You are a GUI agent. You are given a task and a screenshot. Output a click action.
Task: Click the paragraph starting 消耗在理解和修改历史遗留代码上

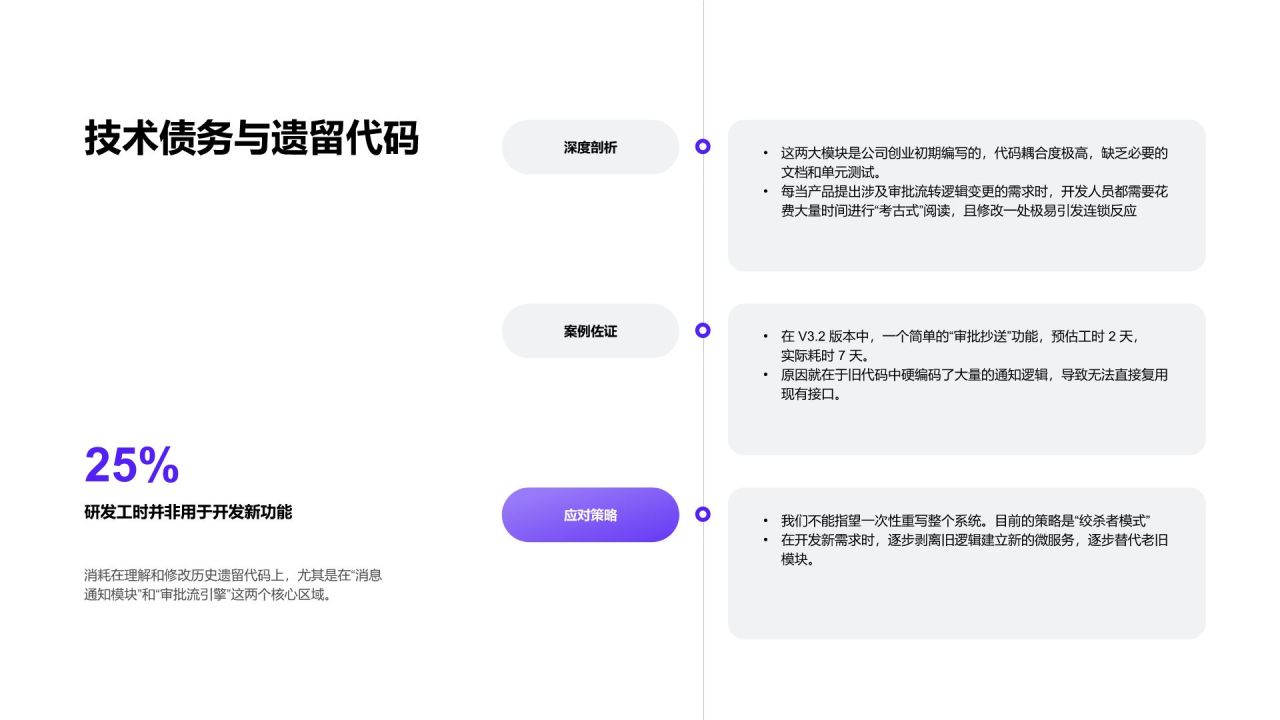(233, 584)
